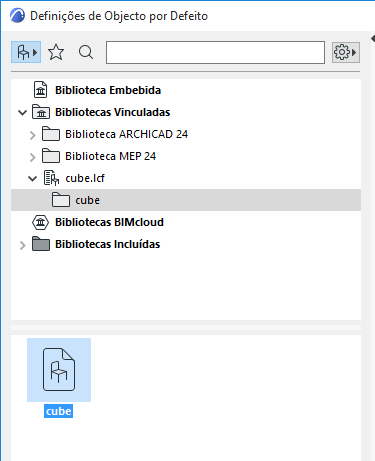The width and height of the screenshot is (375, 461).
Task: Select Biblioteca ARCHICAD 24 text
Action: pos(127,134)
